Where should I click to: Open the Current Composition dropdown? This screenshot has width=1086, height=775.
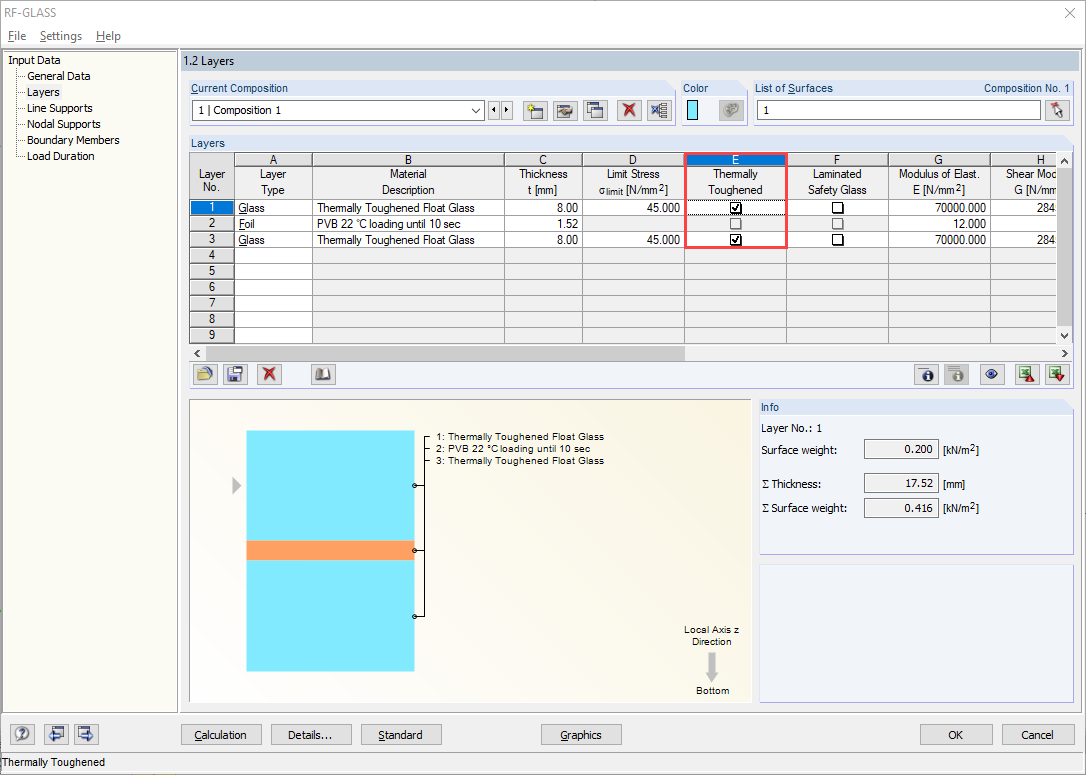pyautogui.click(x=476, y=110)
